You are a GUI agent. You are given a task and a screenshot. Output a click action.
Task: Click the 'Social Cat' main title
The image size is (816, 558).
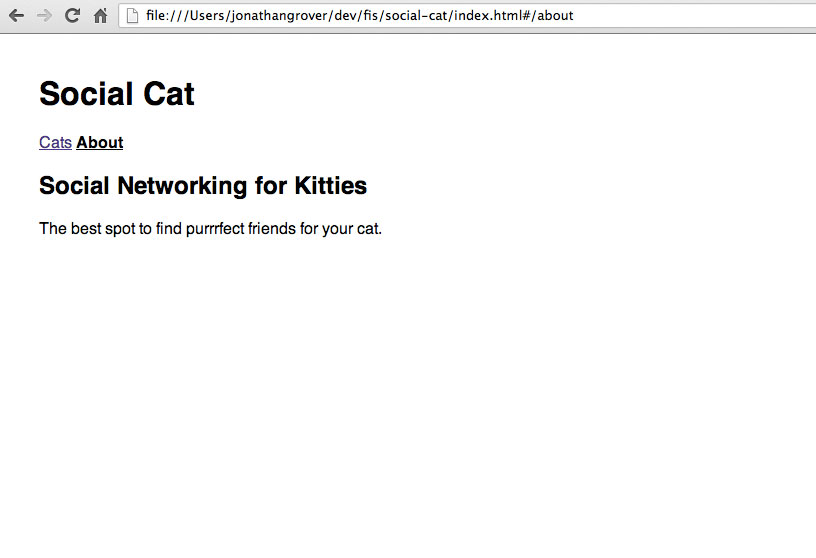116,94
